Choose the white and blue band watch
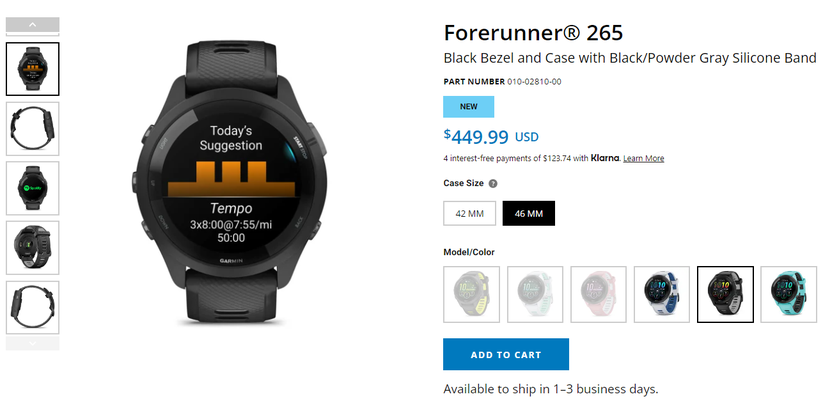The height and width of the screenshot is (408, 839). click(662, 295)
